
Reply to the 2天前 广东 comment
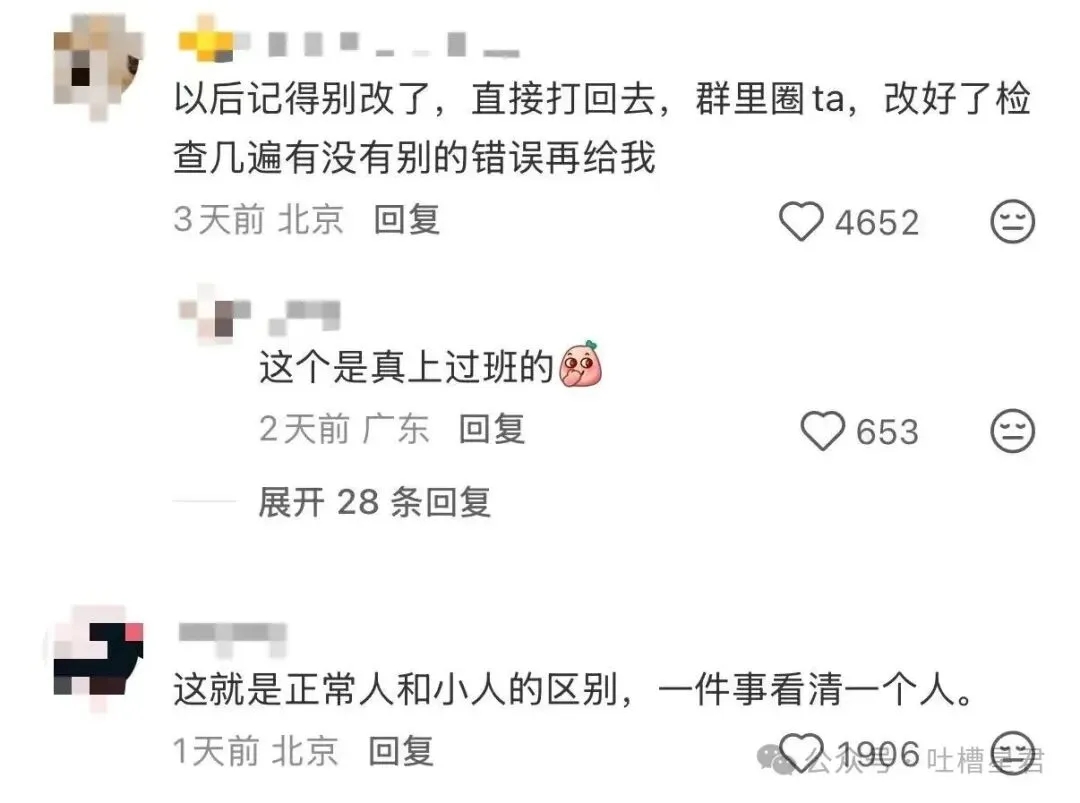point(492,429)
